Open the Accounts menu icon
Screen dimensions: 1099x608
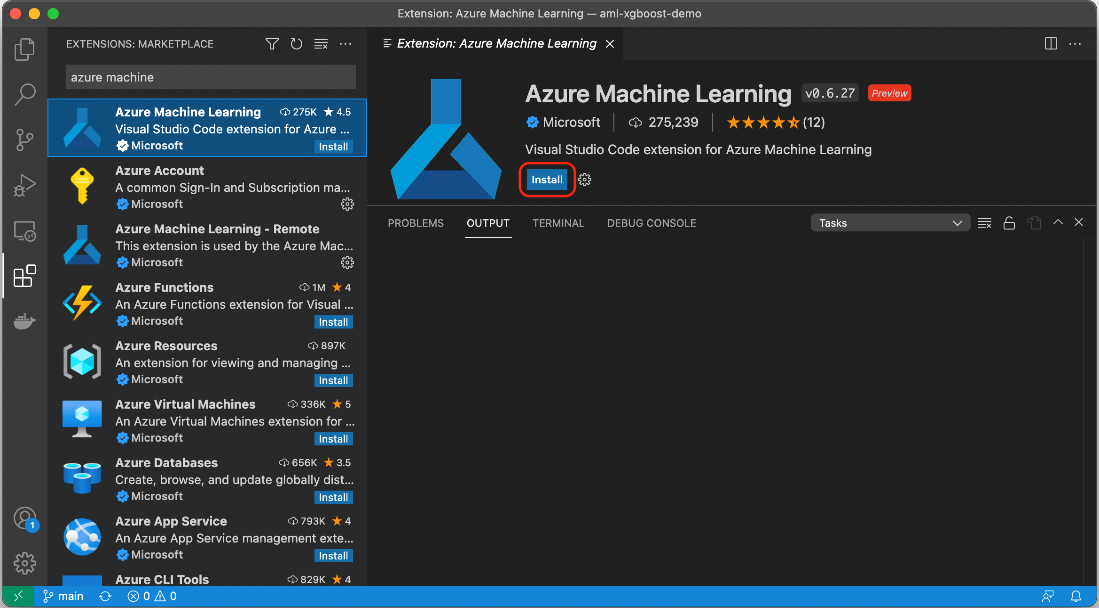(25, 519)
